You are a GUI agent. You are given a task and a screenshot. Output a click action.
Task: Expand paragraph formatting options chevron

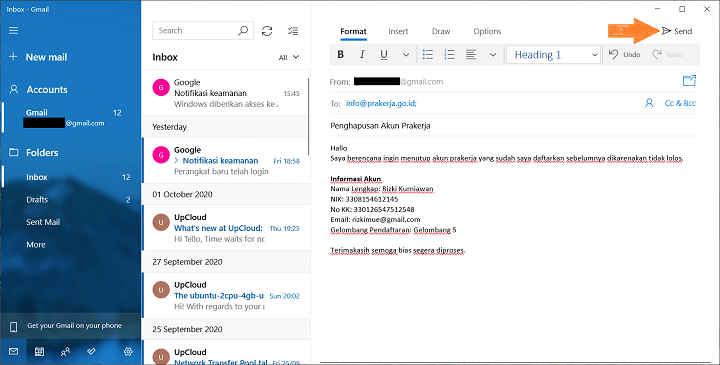click(493, 55)
